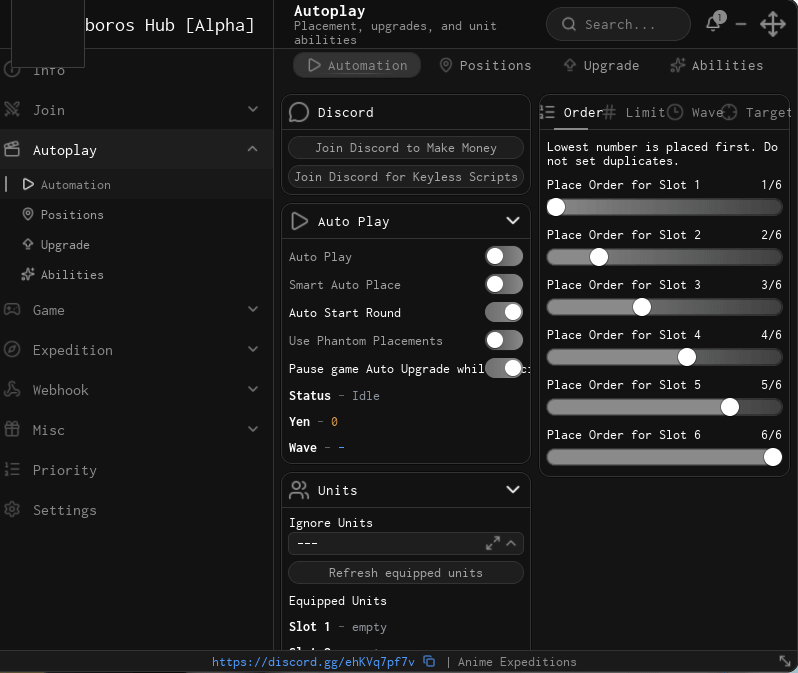Adjust Place Order for Slot 1 slider
The width and height of the screenshot is (798, 673).
click(x=664, y=207)
